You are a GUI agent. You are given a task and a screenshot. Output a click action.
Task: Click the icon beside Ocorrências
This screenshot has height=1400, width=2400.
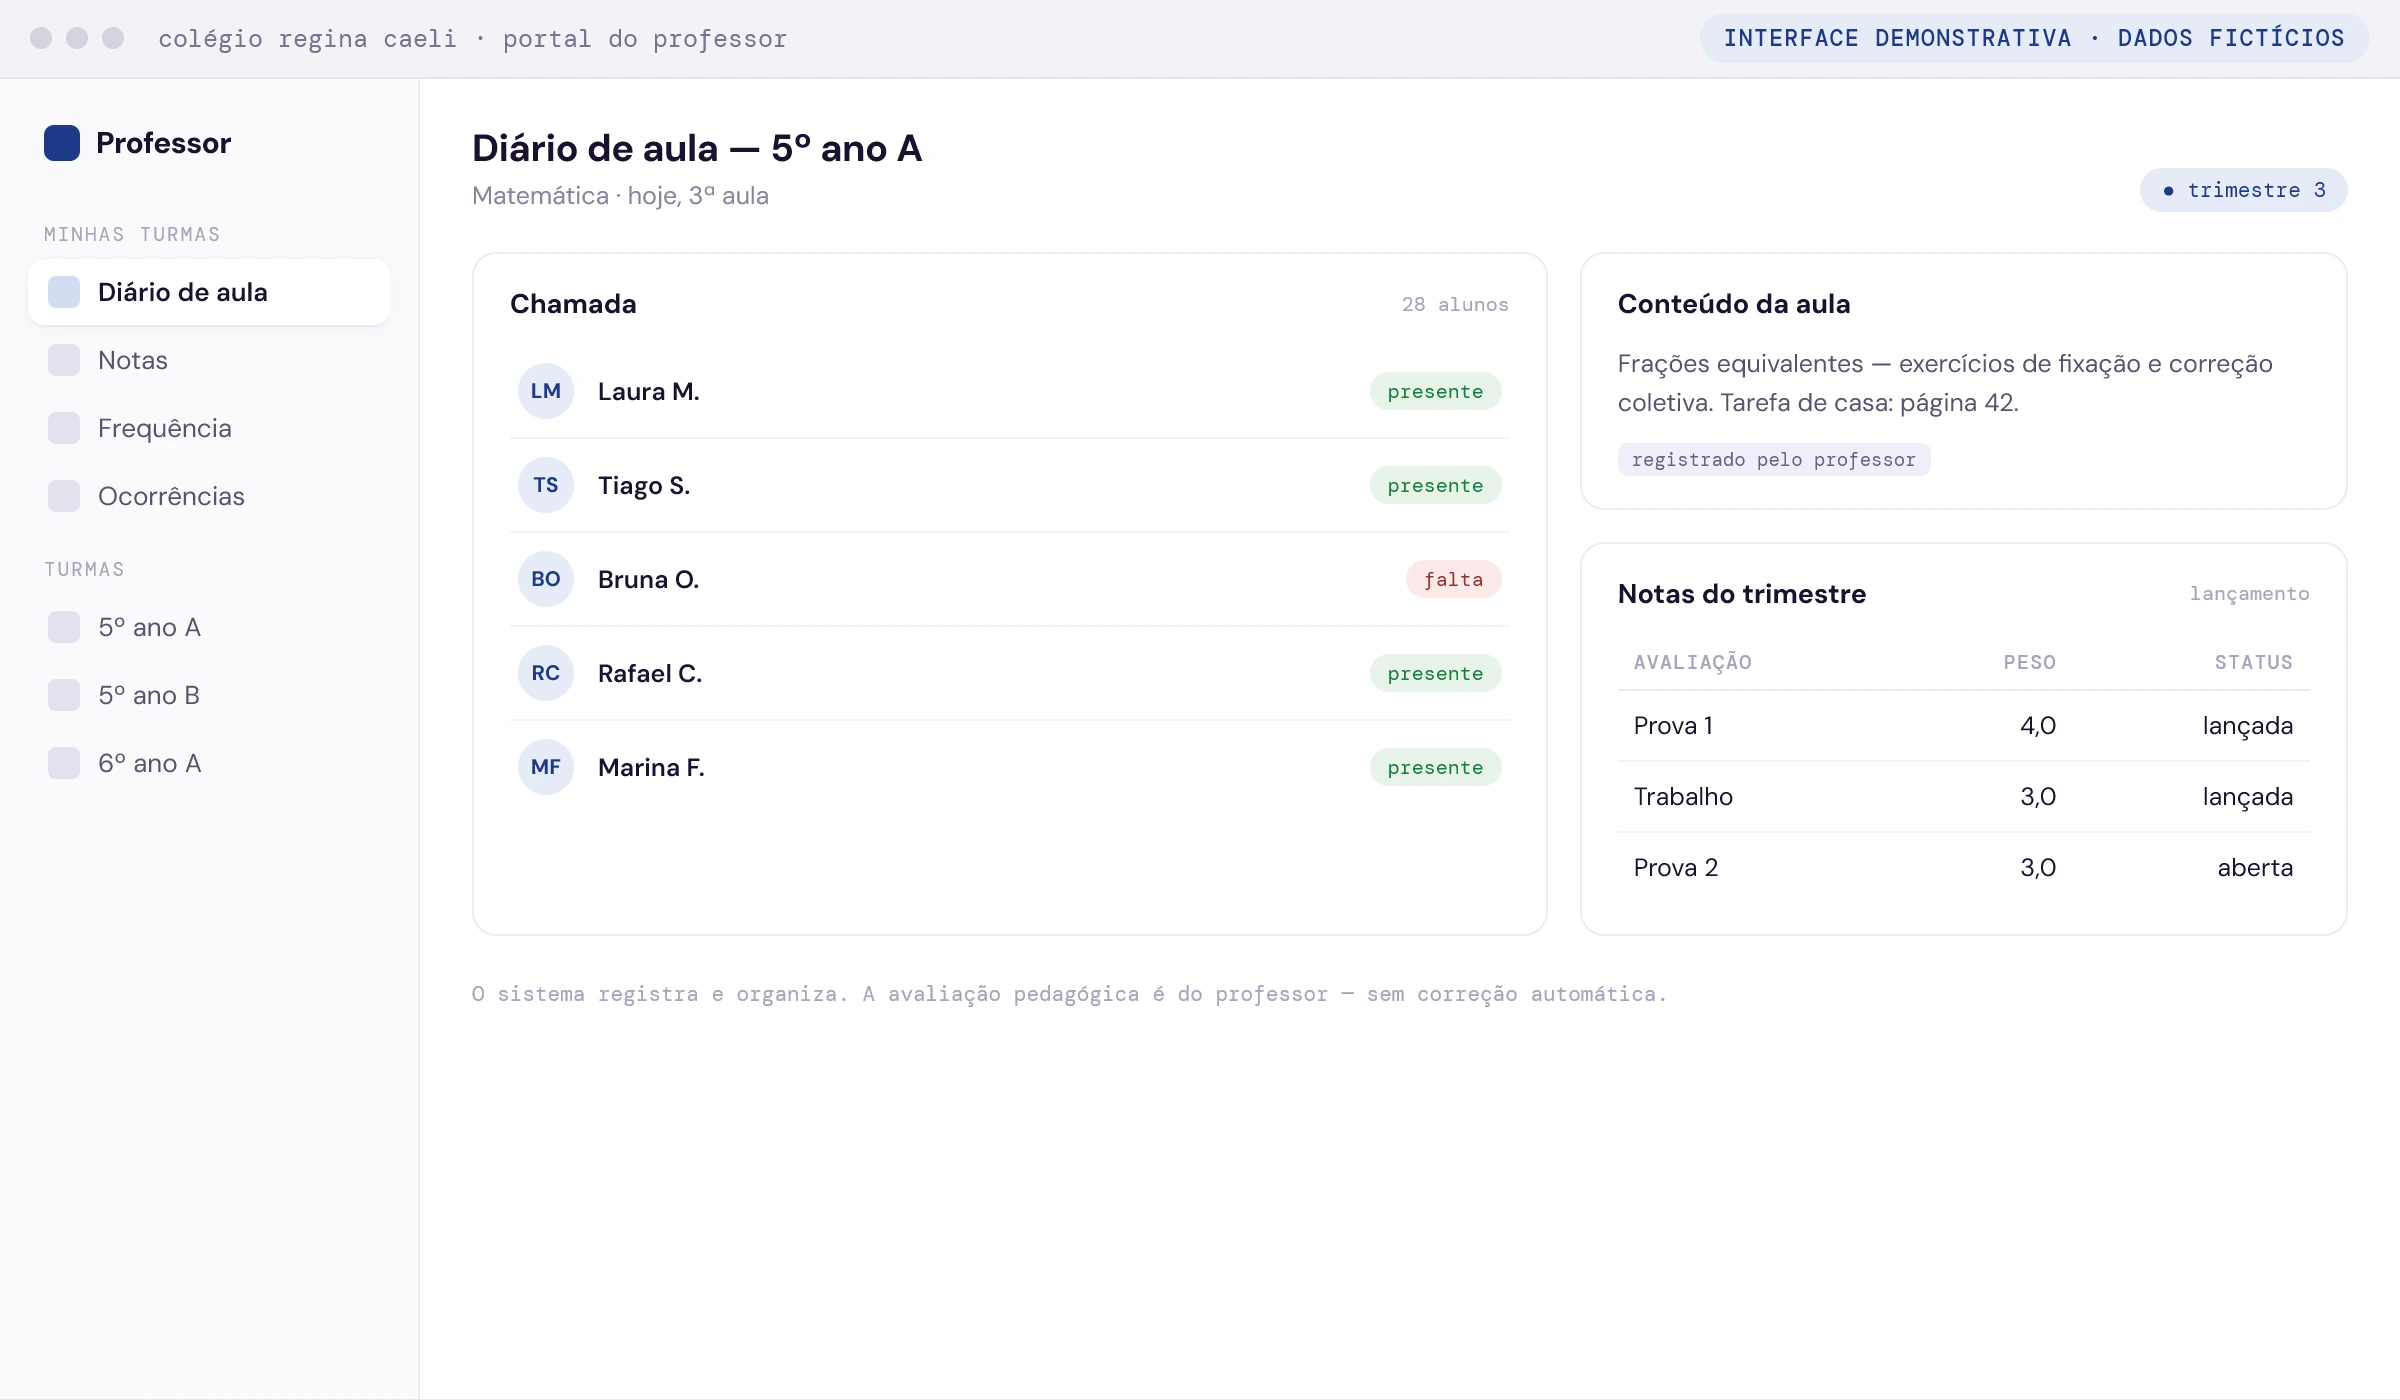pyautogui.click(x=64, y=496)
